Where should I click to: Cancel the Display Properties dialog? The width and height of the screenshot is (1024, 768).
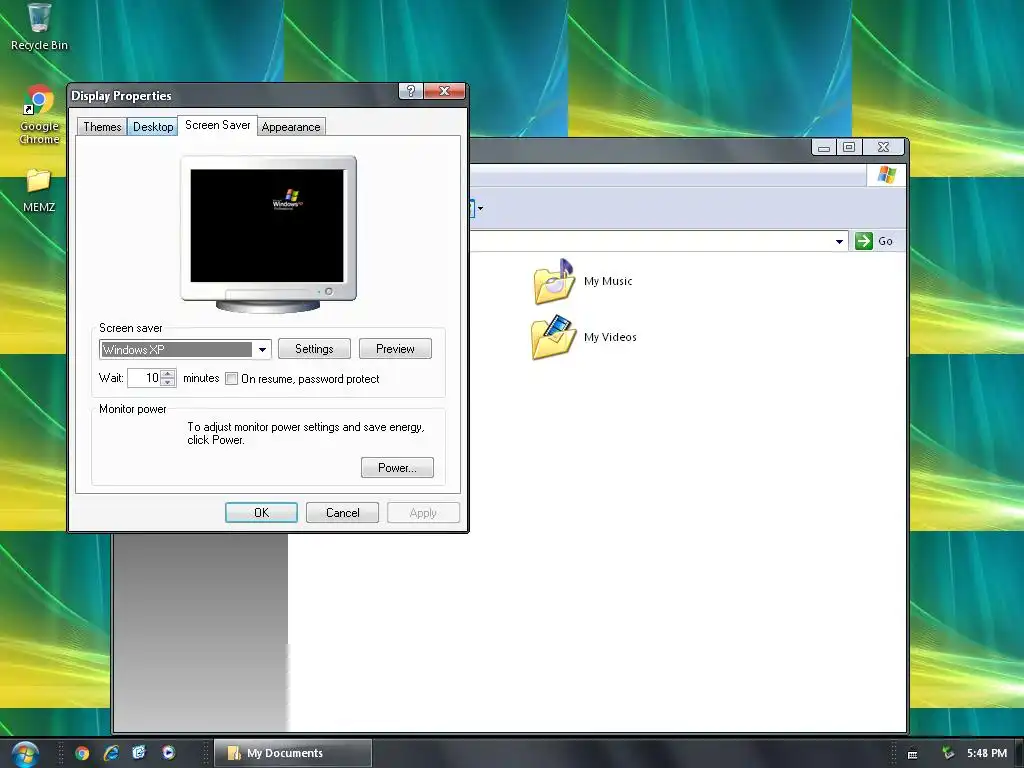pos(342,513)
